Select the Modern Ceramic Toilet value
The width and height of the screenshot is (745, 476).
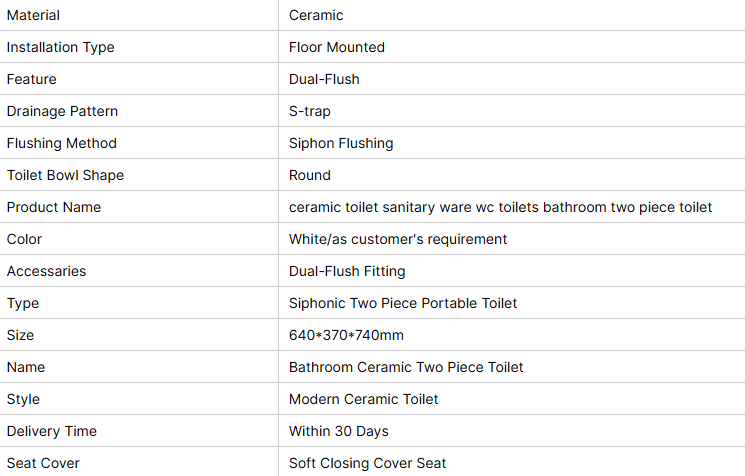click(x=363, y=399)
